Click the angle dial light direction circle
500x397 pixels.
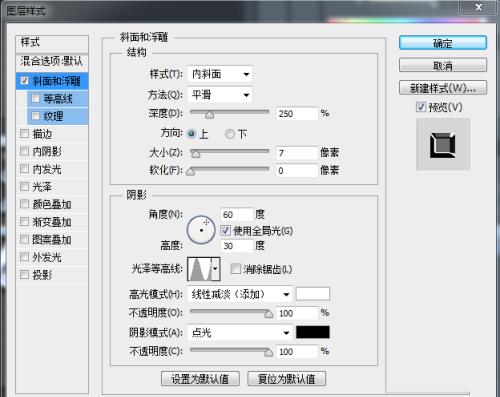click(x=201, y=229)
